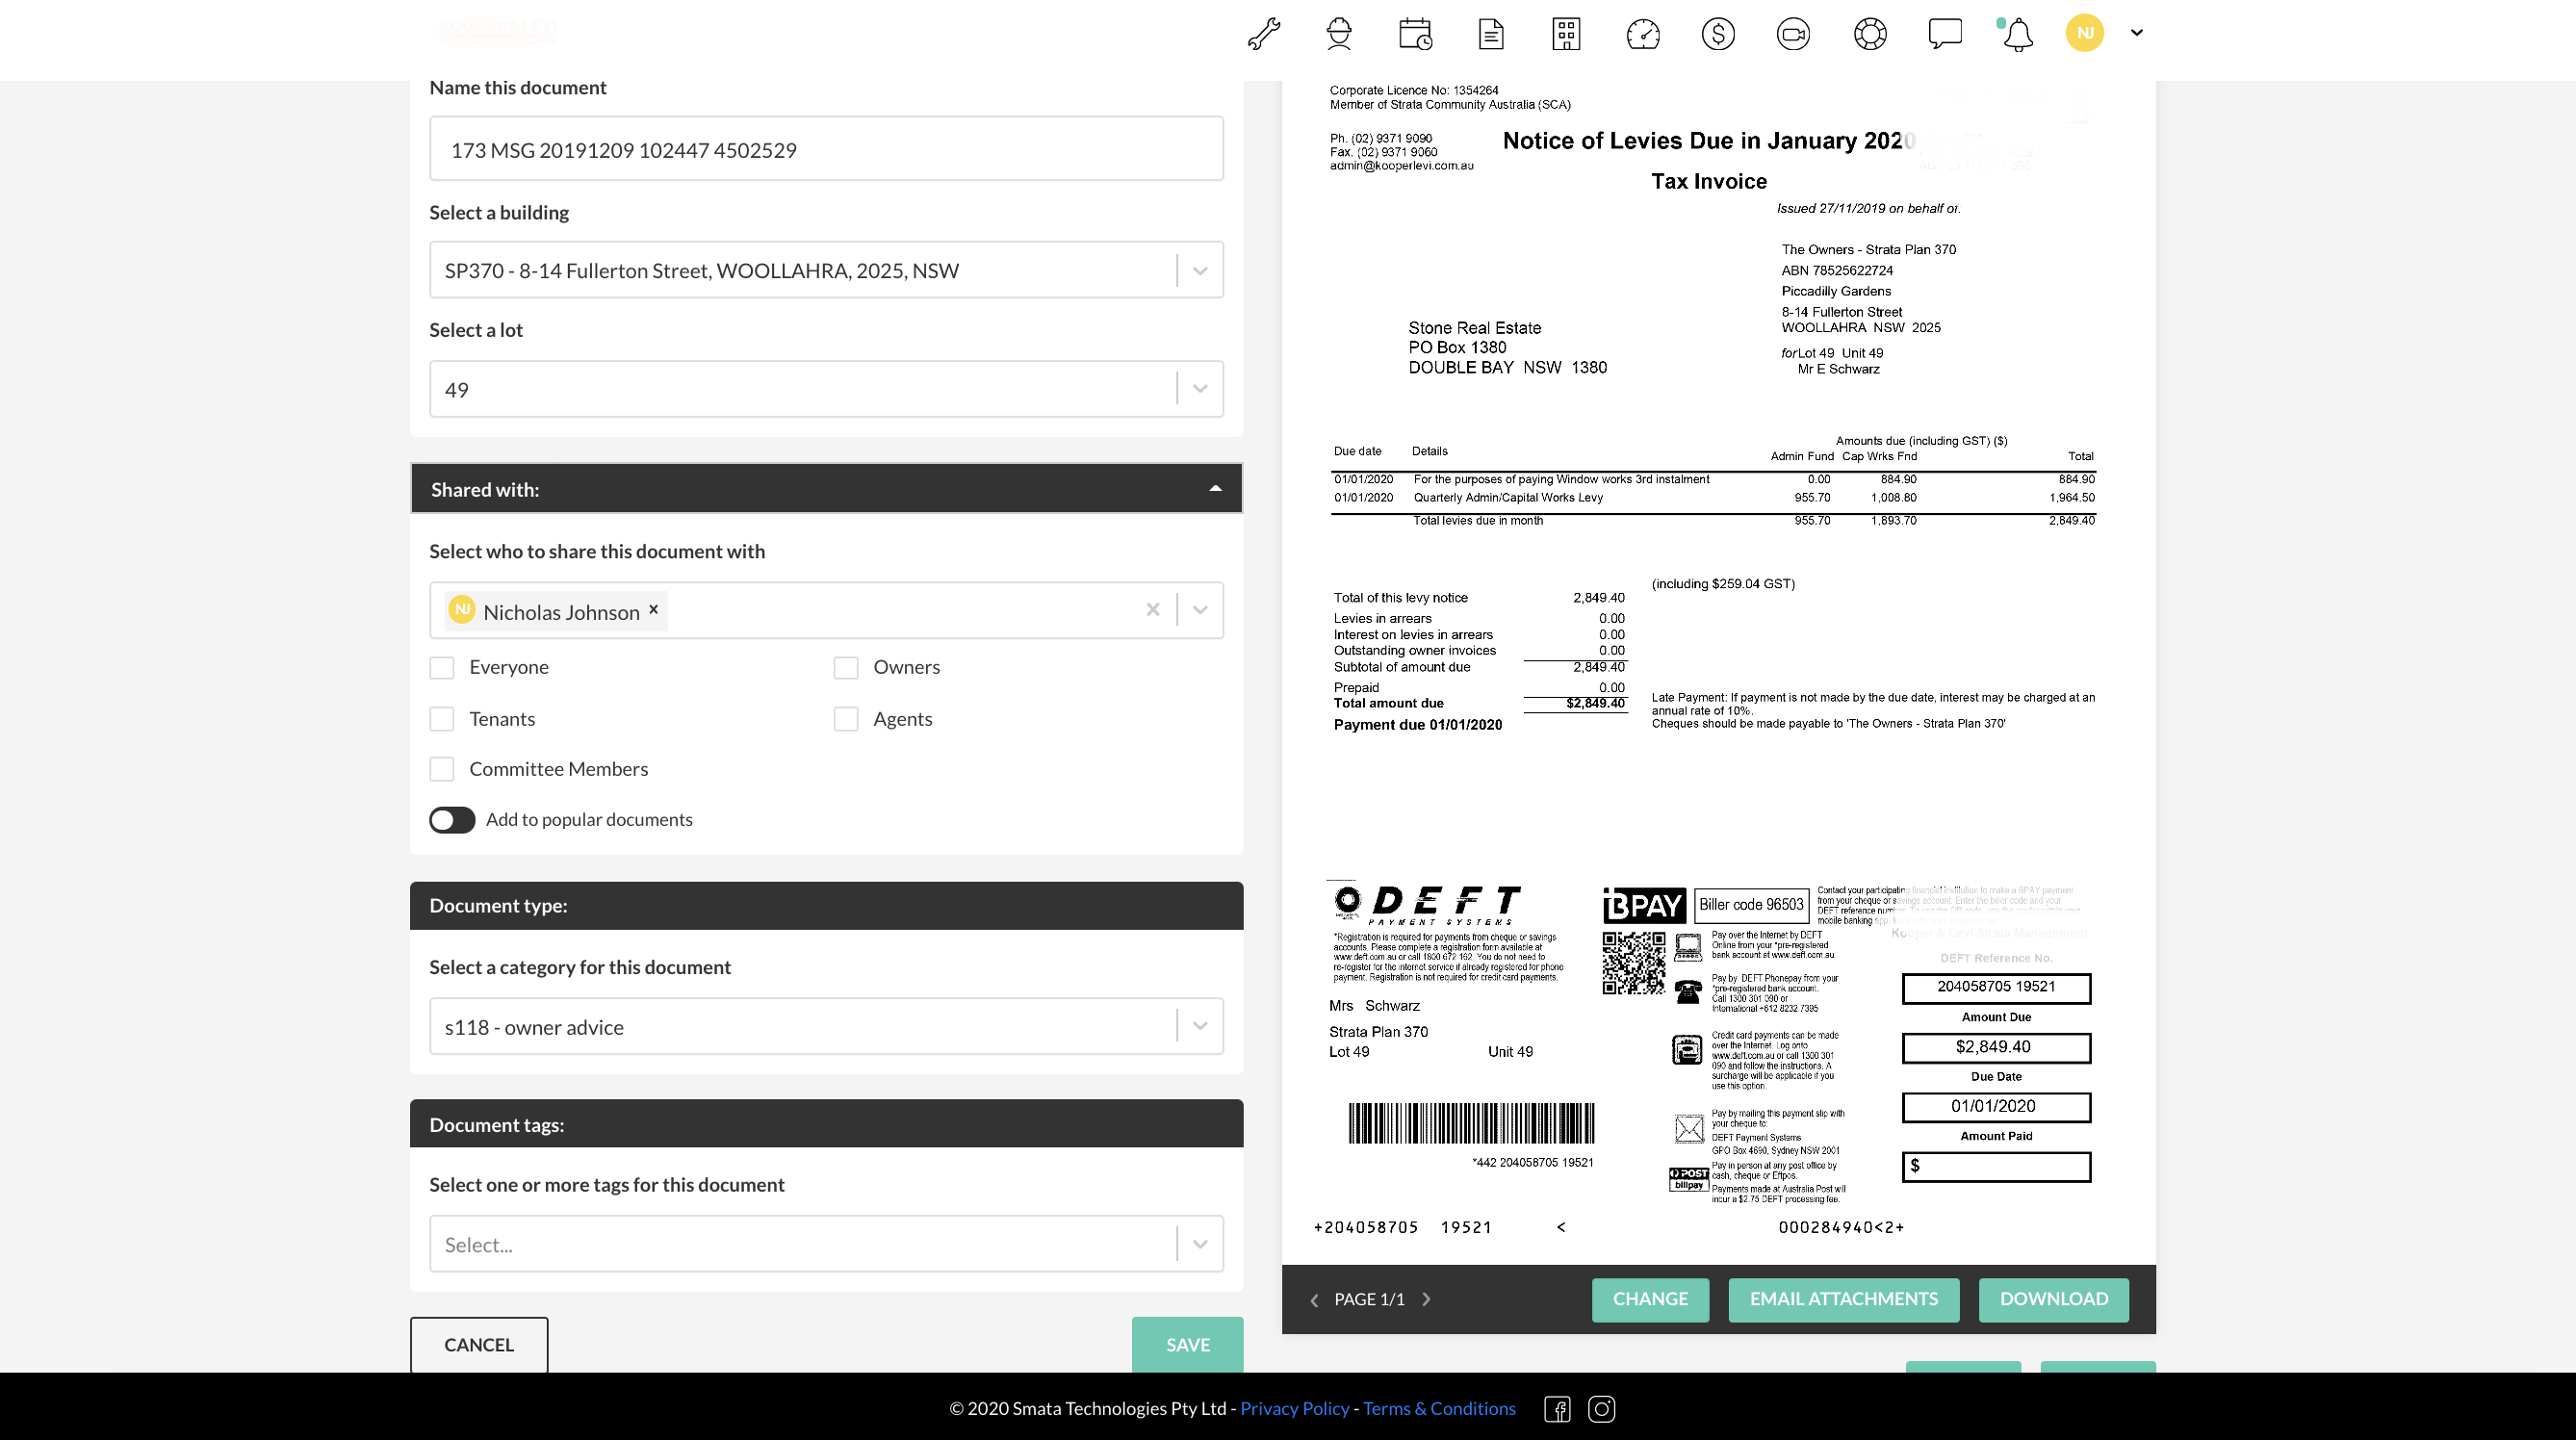Open the notifications bell icon
Image resolution: width=2576 pixels, height=1440 pixels.
point(2018,34)
